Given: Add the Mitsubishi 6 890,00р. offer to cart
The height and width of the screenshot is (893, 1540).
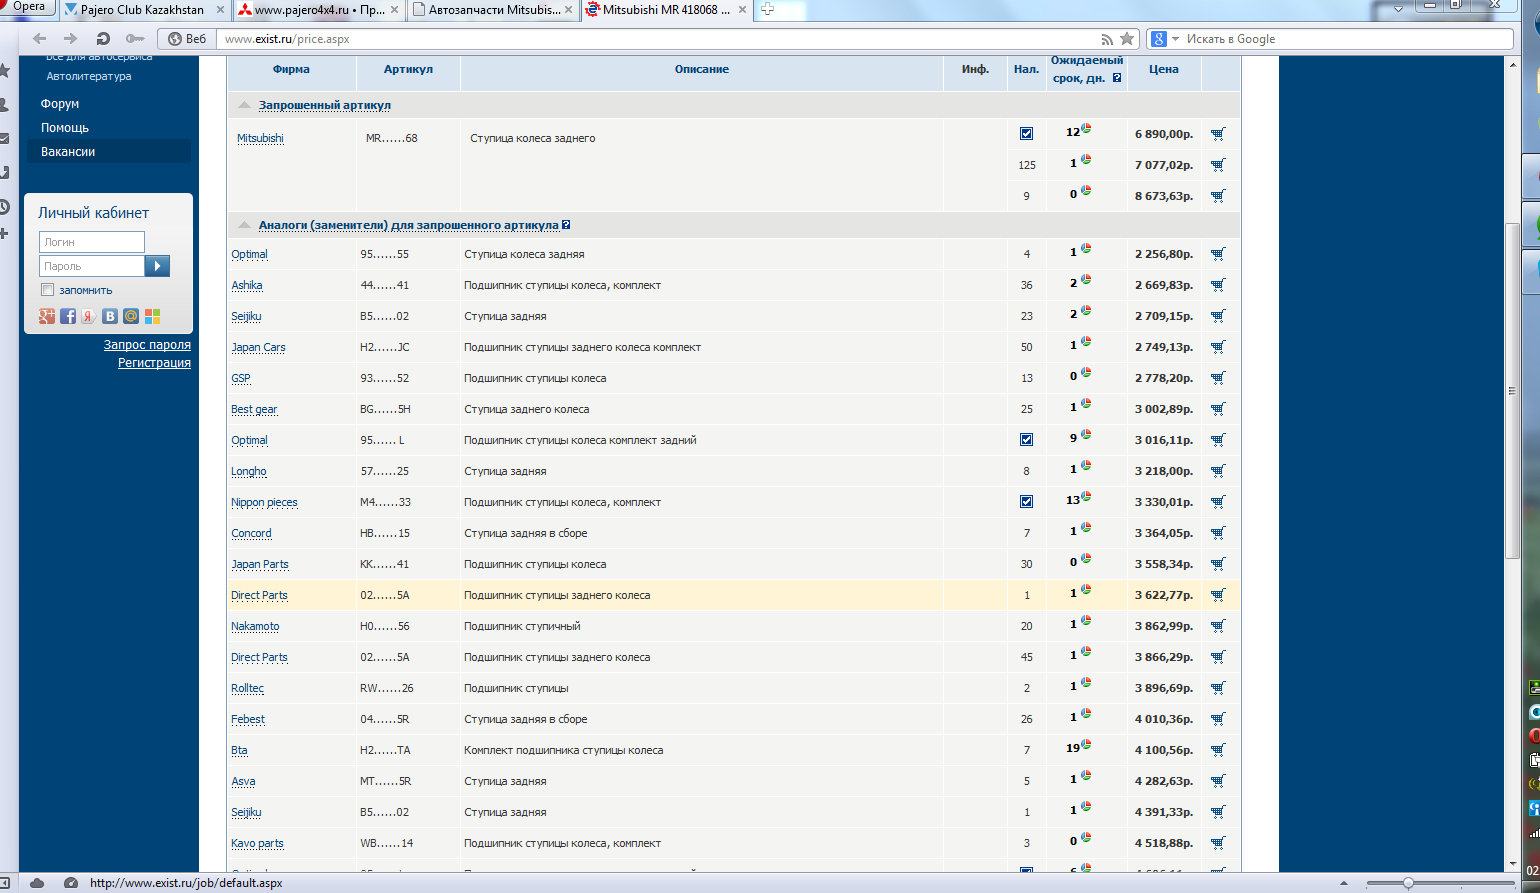Looking at the screenshot, I should click(x=1217, y=134).
